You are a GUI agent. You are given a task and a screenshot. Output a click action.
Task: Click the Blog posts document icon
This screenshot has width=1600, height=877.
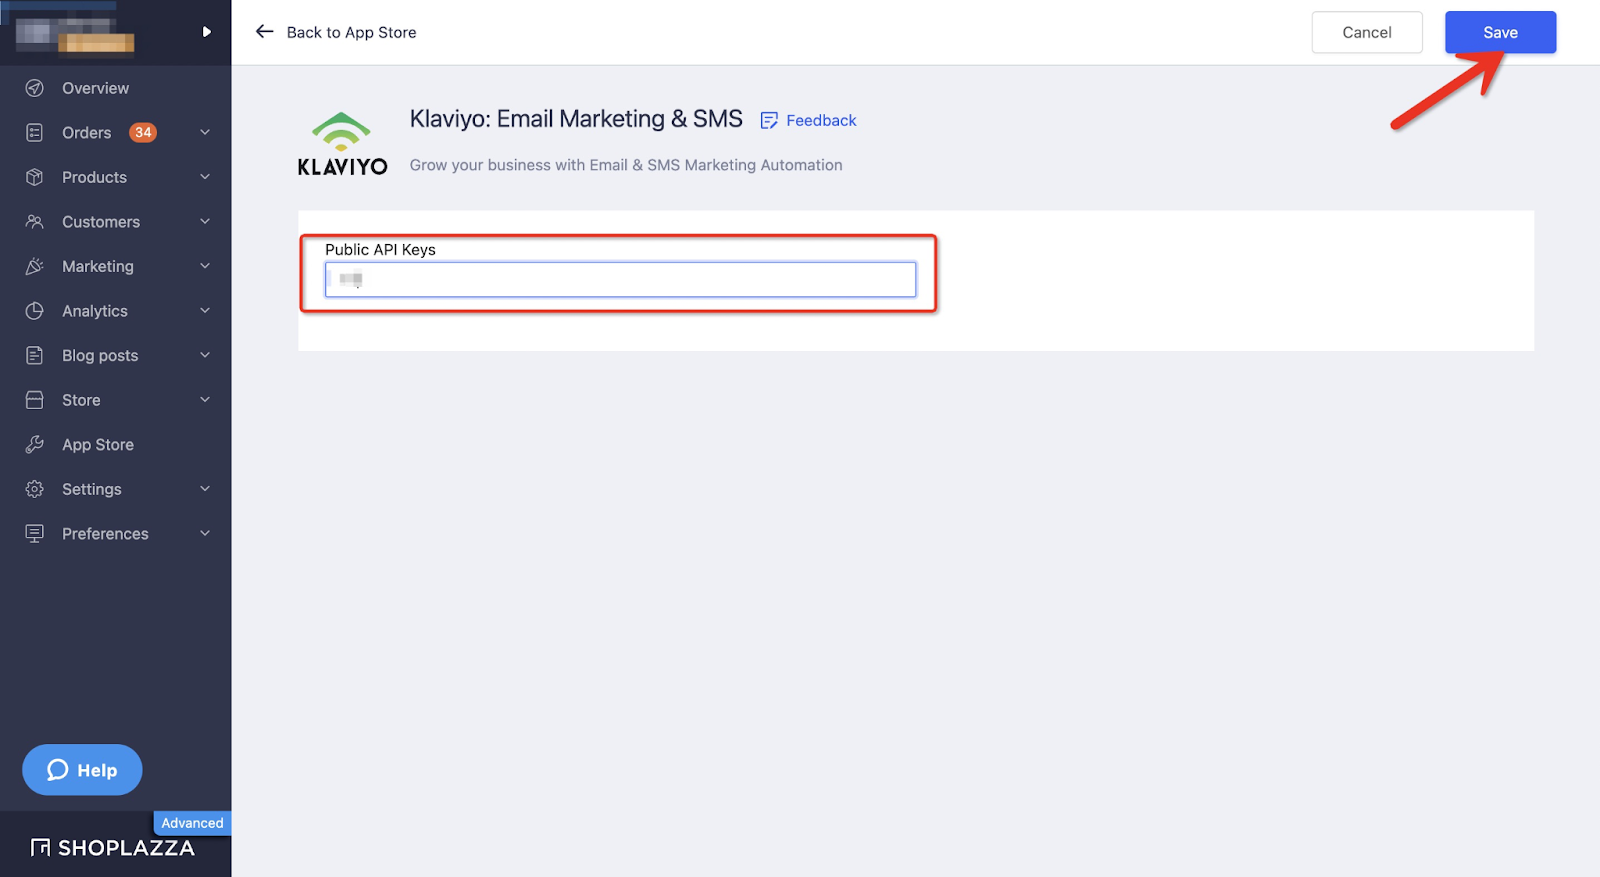[35, 355]
